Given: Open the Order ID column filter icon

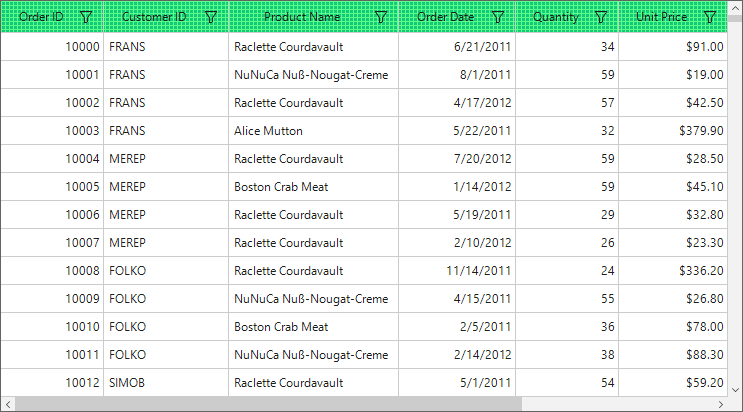Looking at the screenshot, I should click(86, 17).
